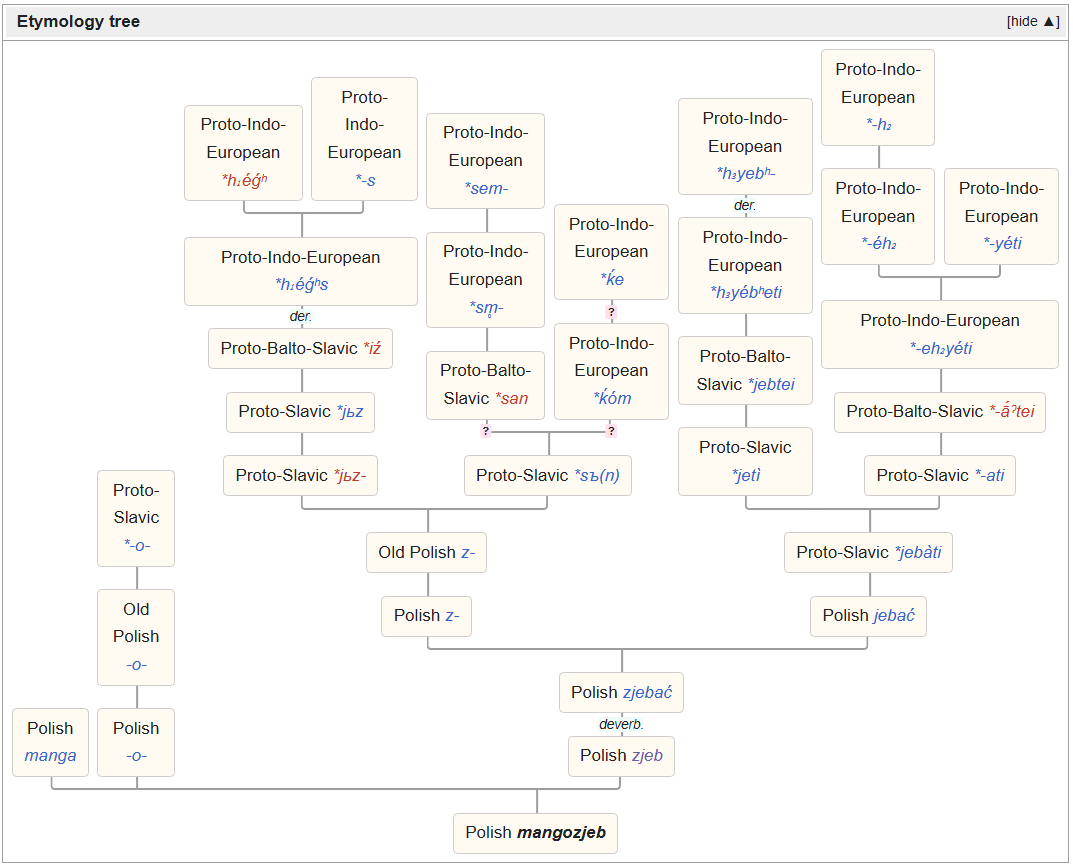The height and width of the screenshot is (867, 1073).
Task: Click the Etymology tree heading
Action: pos(78,21)
